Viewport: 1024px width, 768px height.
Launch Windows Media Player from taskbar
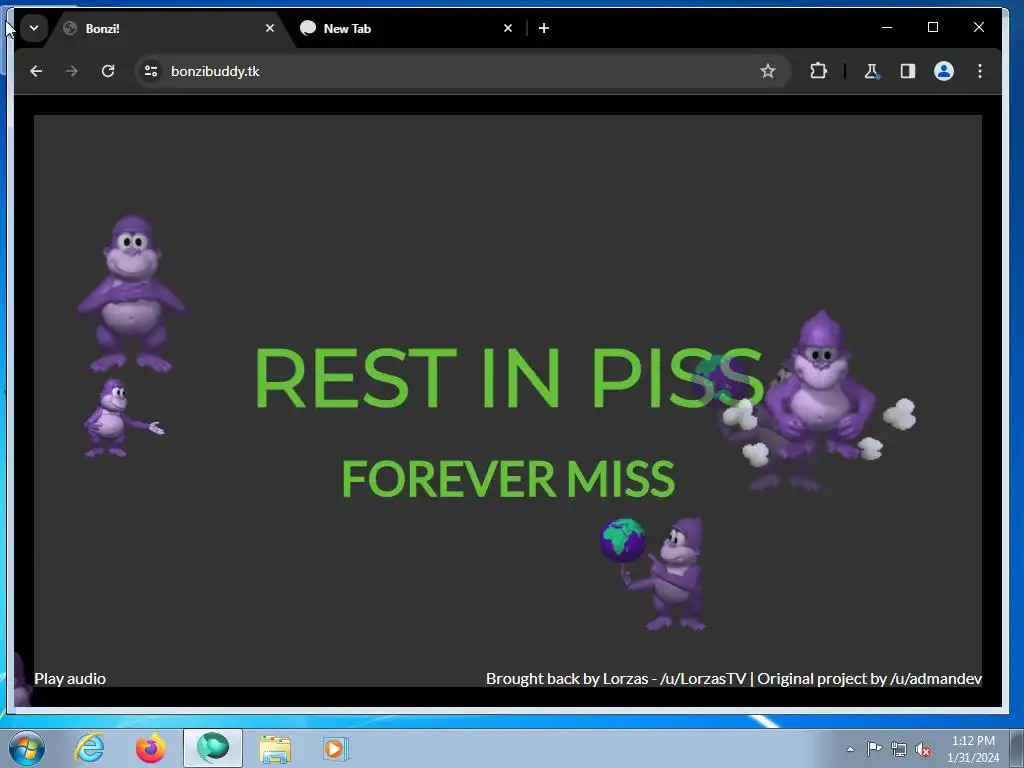click(x=336, y=748)
